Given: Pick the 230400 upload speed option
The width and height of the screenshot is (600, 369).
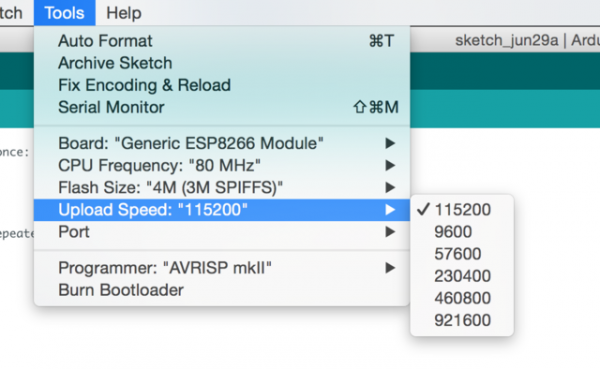Looking at the screenshot, I should 462,276.
